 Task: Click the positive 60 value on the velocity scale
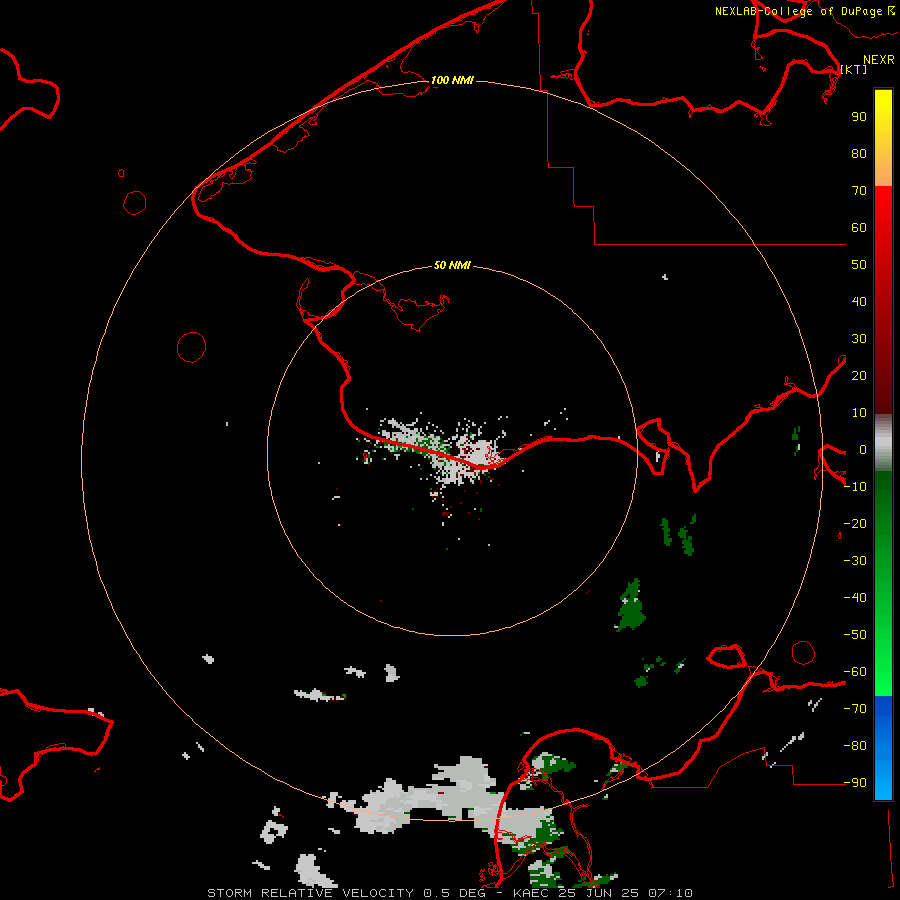859,228
